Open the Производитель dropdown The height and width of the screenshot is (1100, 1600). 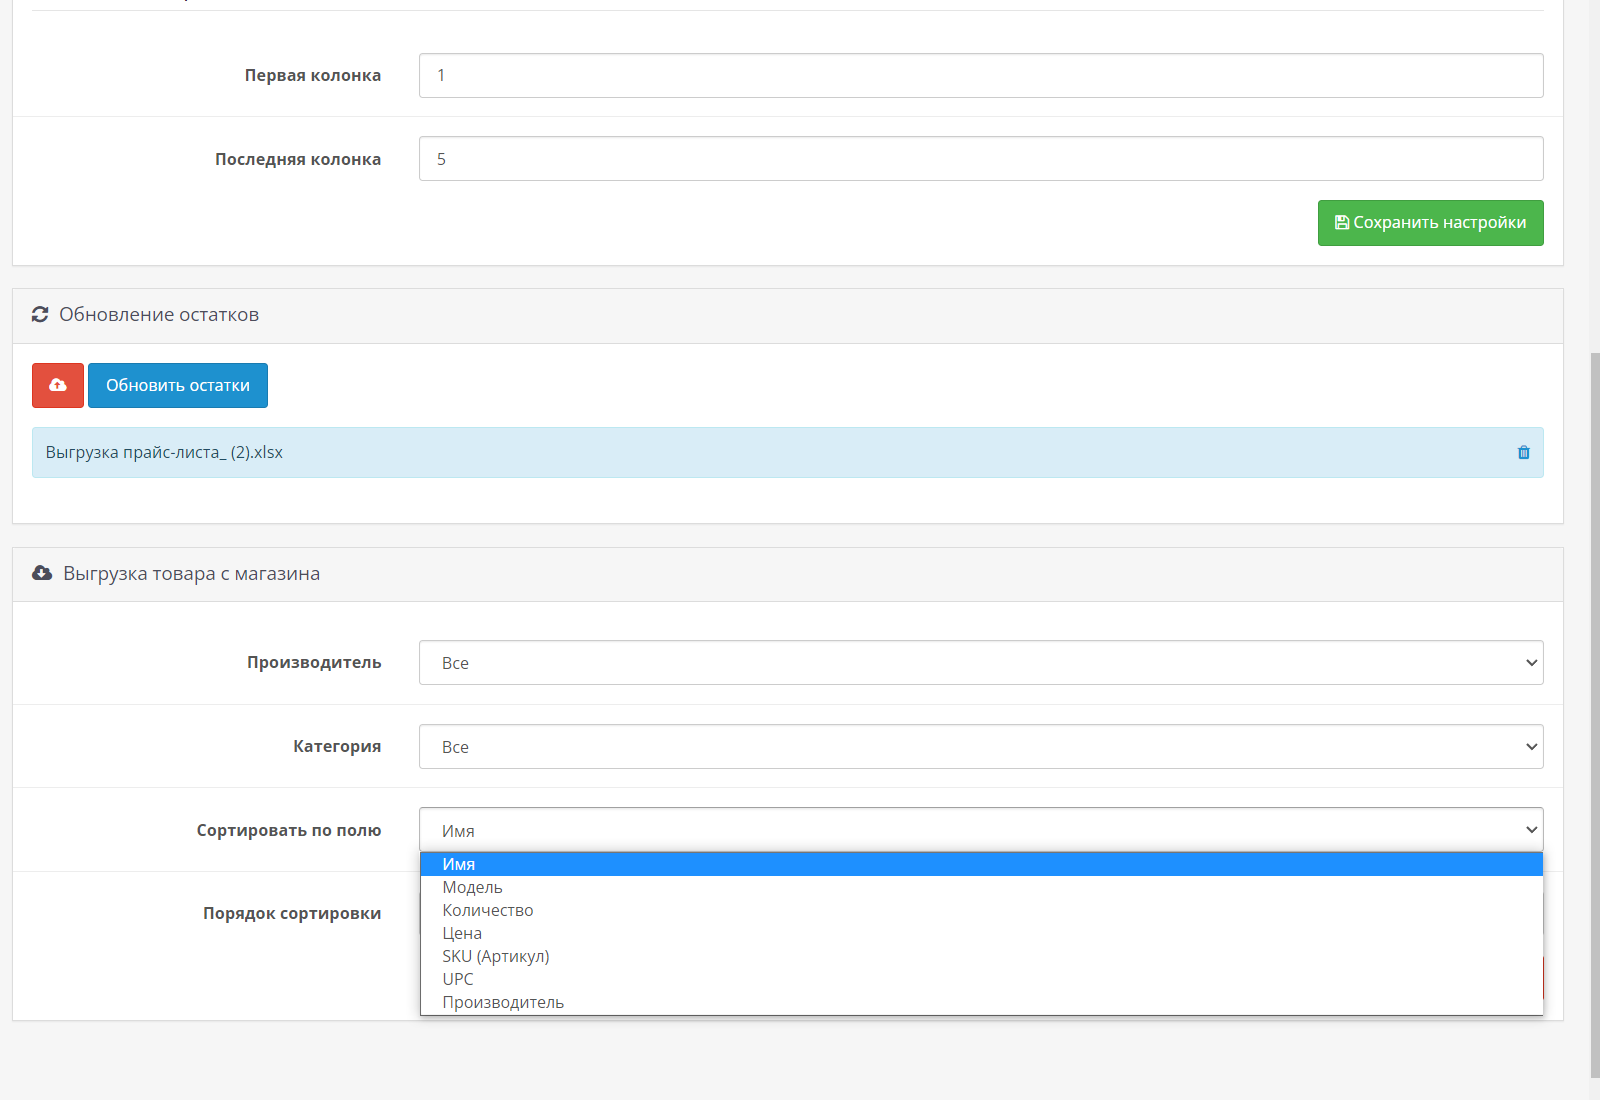click(981, 663)
